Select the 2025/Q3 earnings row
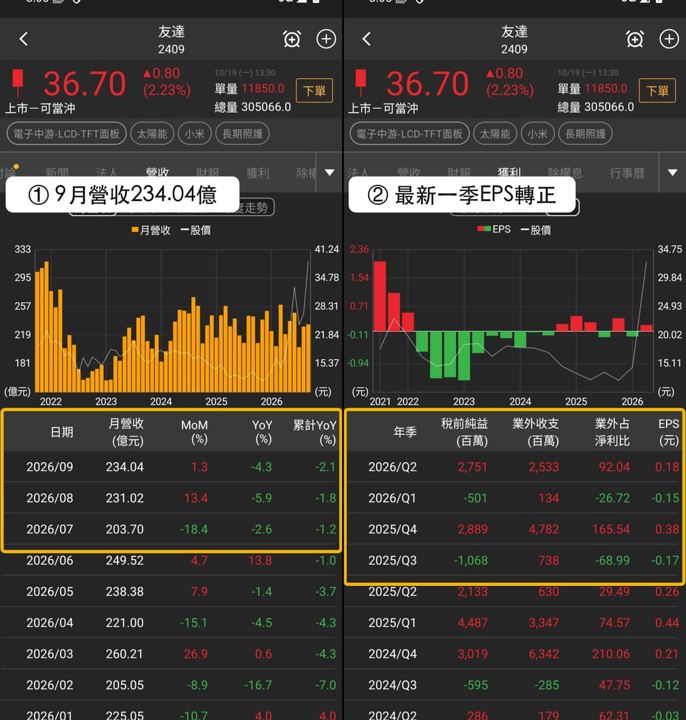Screen dimensions: 686x720 514,560
